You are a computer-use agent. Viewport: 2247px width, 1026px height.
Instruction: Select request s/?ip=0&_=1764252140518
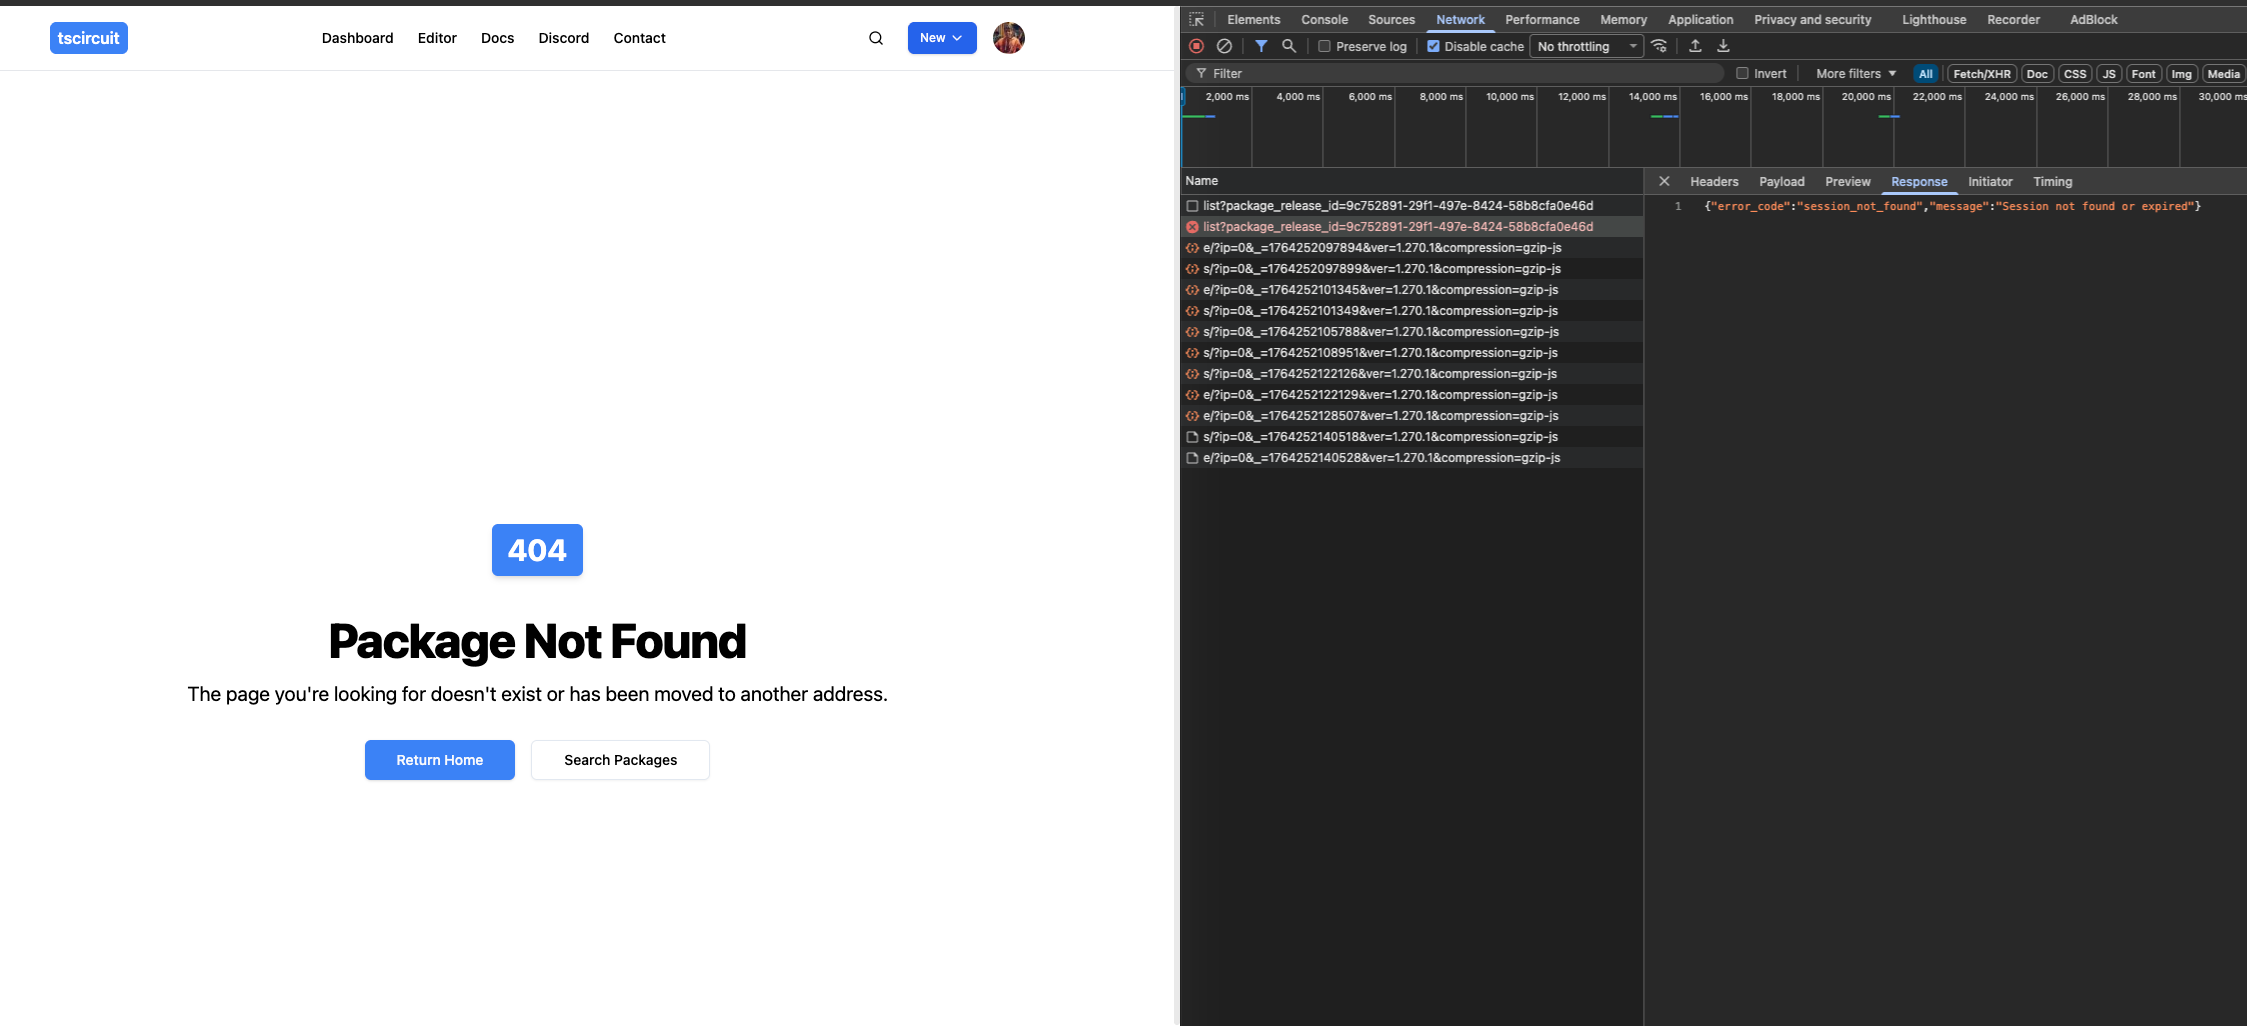[1412, 437]
